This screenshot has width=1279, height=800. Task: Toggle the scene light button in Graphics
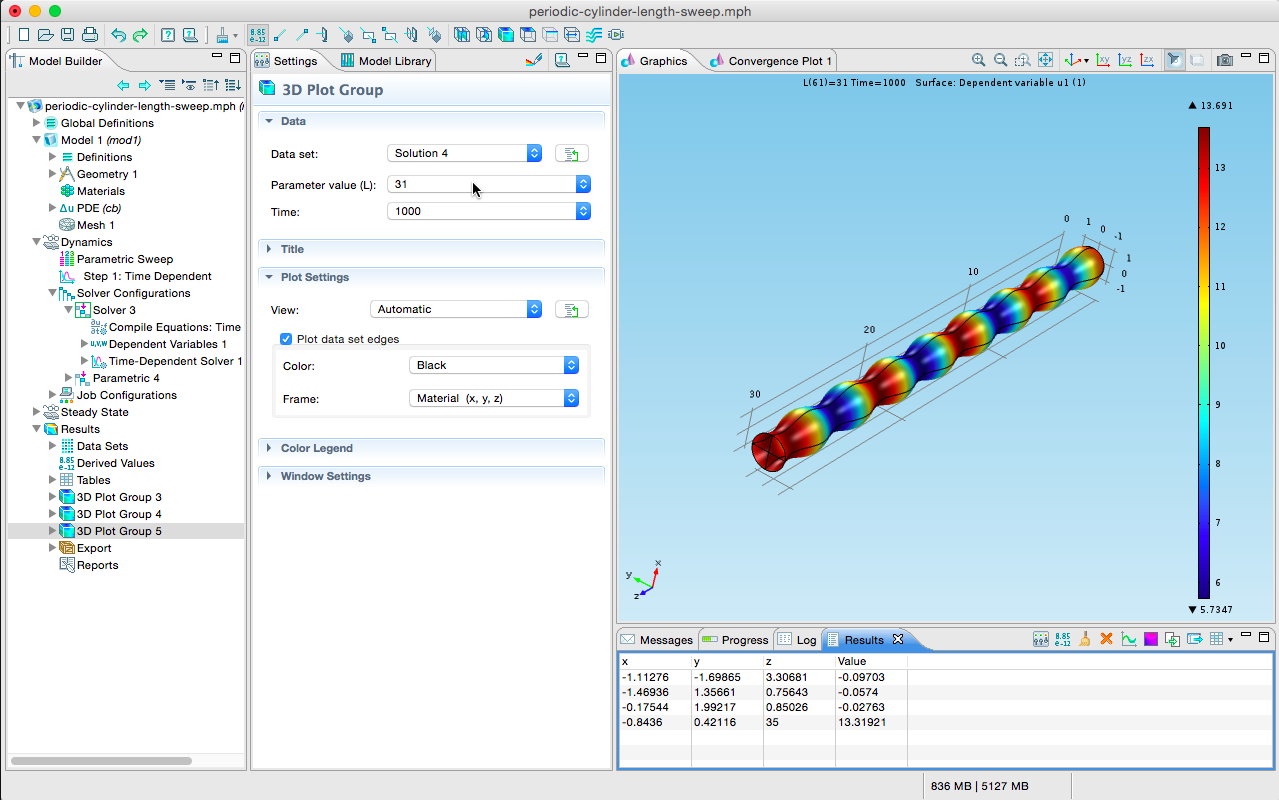1175,60
